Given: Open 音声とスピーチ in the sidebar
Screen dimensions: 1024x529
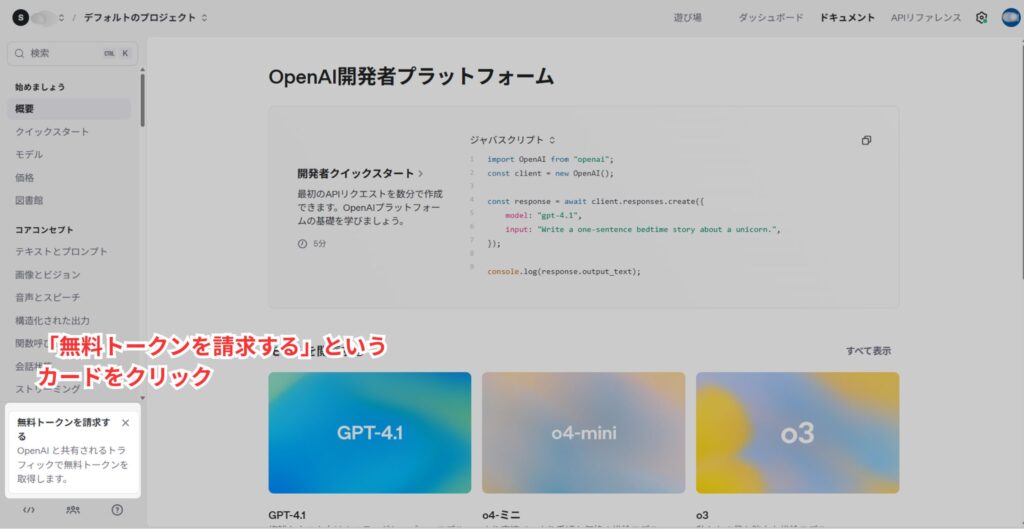Looking at the screenshot, I should click(48, 297).
